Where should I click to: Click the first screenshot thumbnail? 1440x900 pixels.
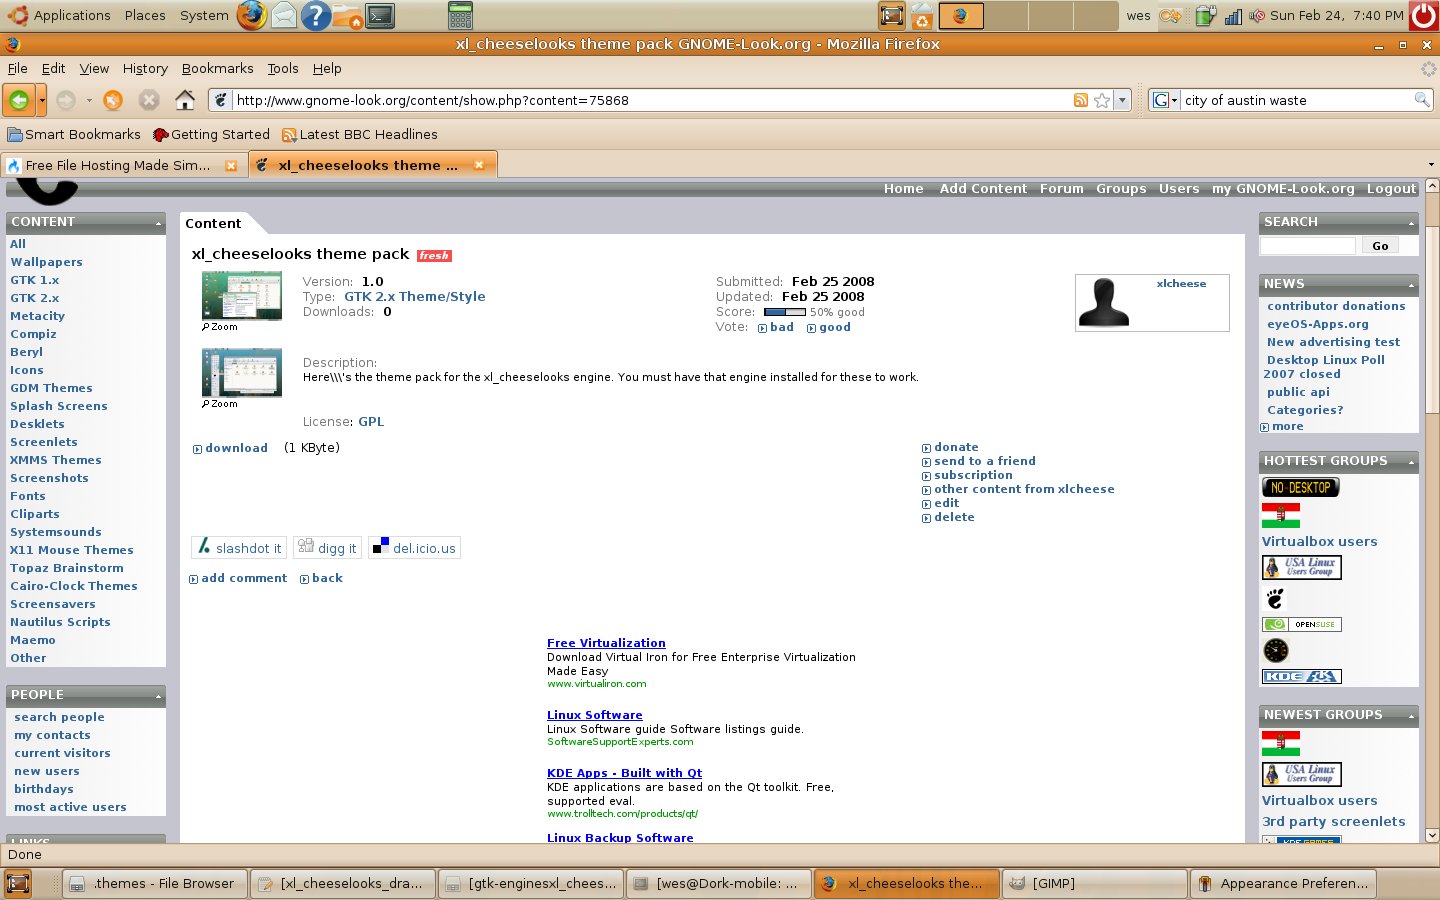242,295
